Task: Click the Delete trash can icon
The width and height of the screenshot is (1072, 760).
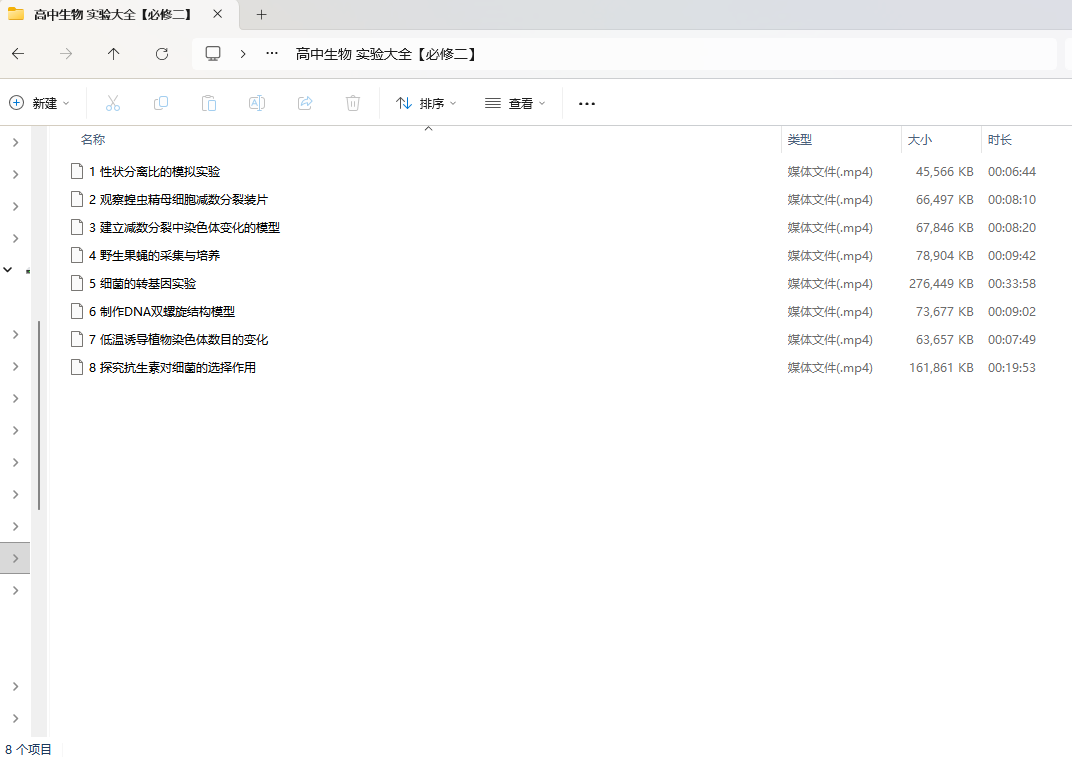Action: 353,103
